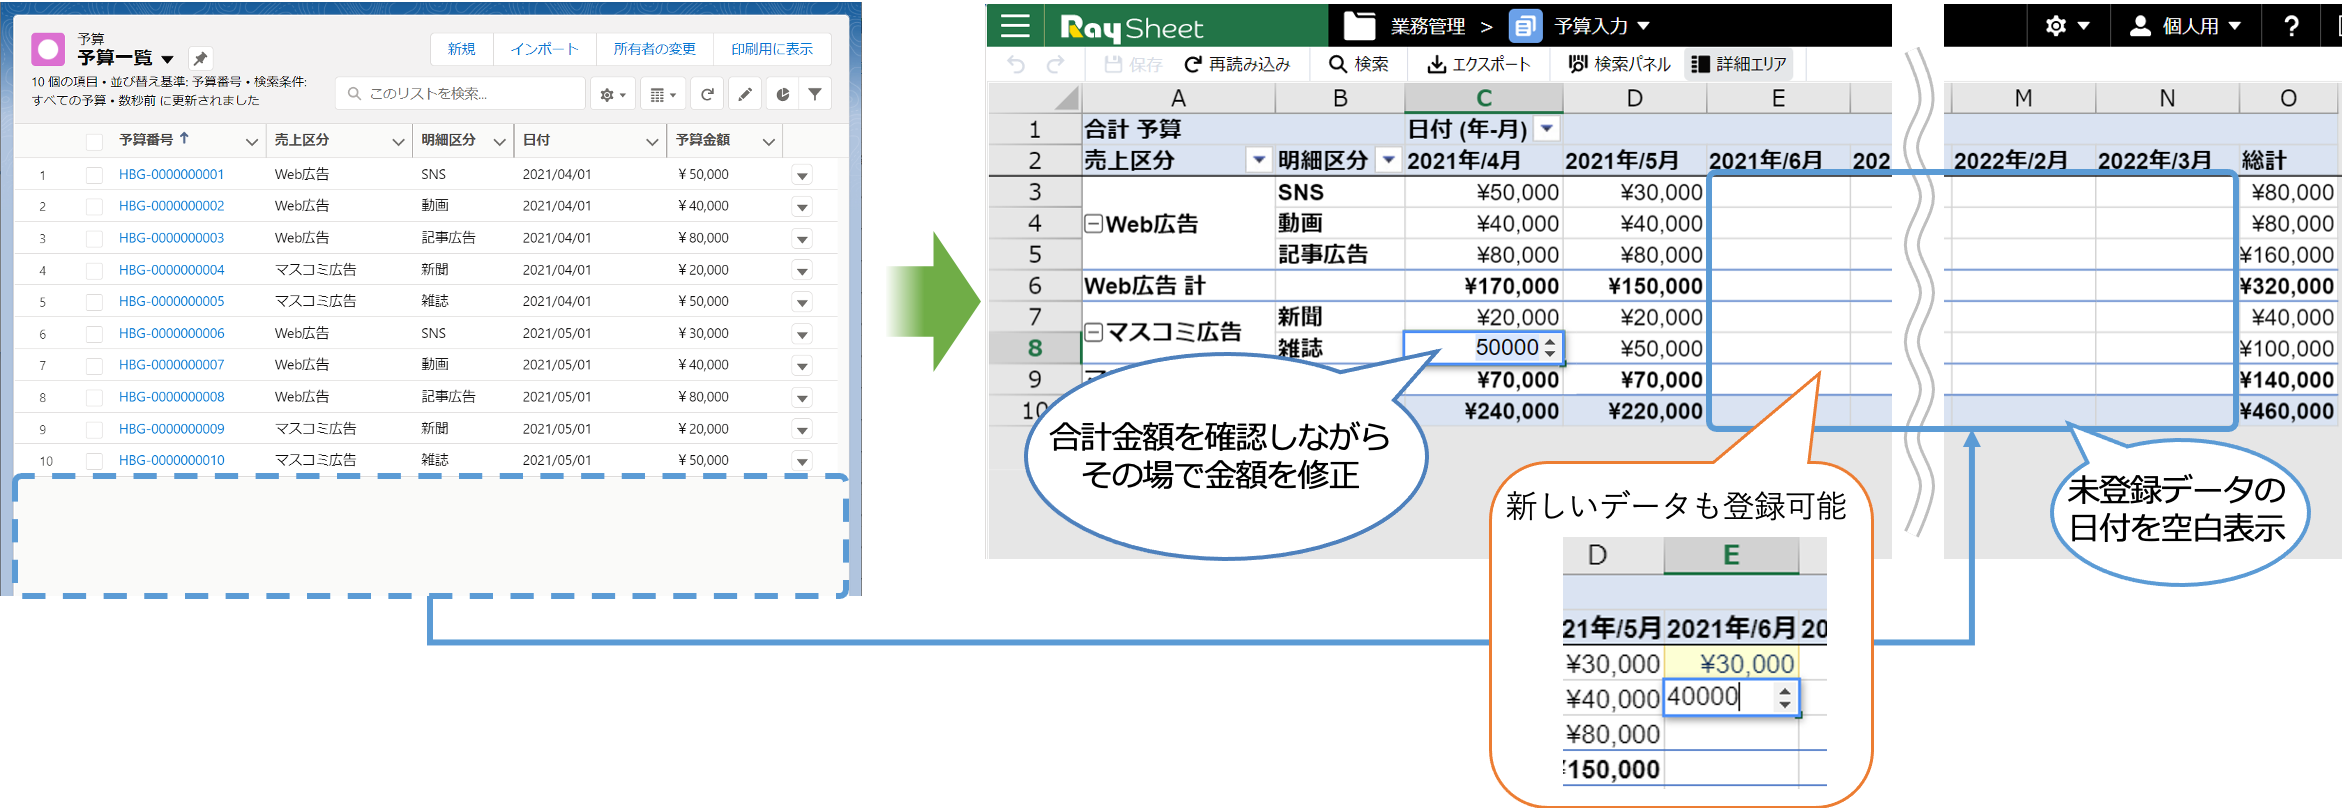Click the pencil edit list icon

click(x=745, y=94)
